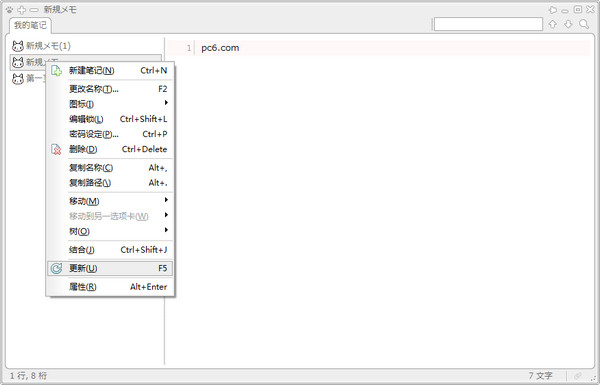Click the '1 行, 8 桁' status text

[28, 376]
